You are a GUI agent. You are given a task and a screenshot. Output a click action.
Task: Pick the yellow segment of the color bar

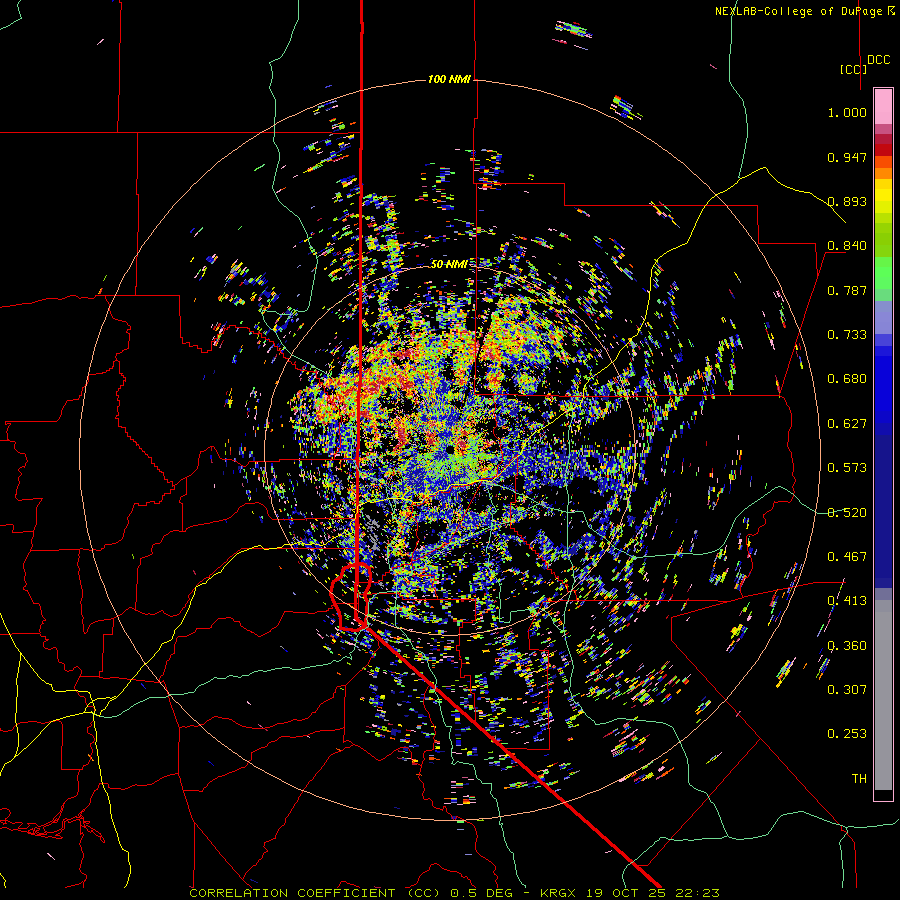(x=883, y=195)
